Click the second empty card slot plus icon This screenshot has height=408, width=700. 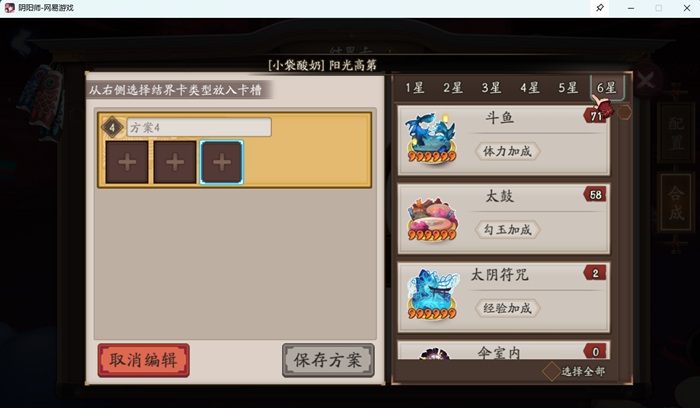pyautogui.click(x=175, y=162)
